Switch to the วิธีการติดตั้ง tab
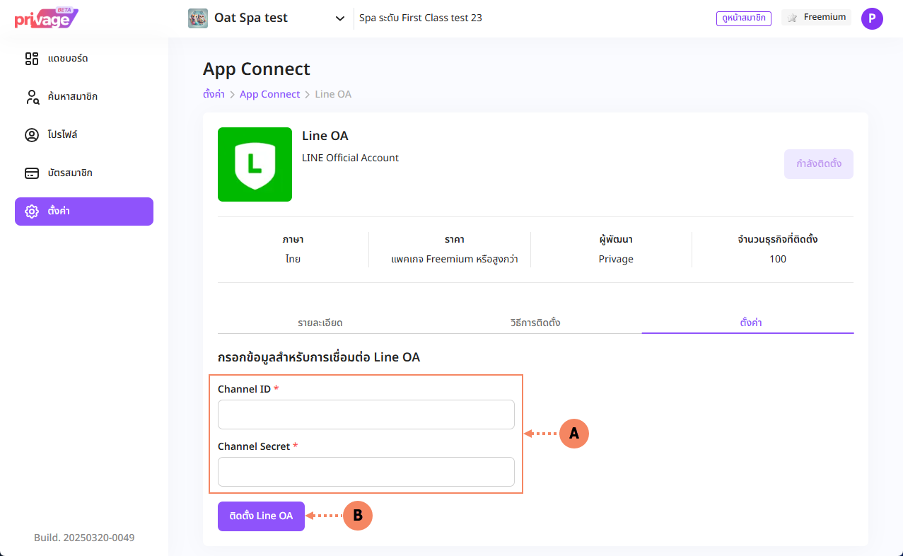904x556 pixels. [x=535, y=323]
